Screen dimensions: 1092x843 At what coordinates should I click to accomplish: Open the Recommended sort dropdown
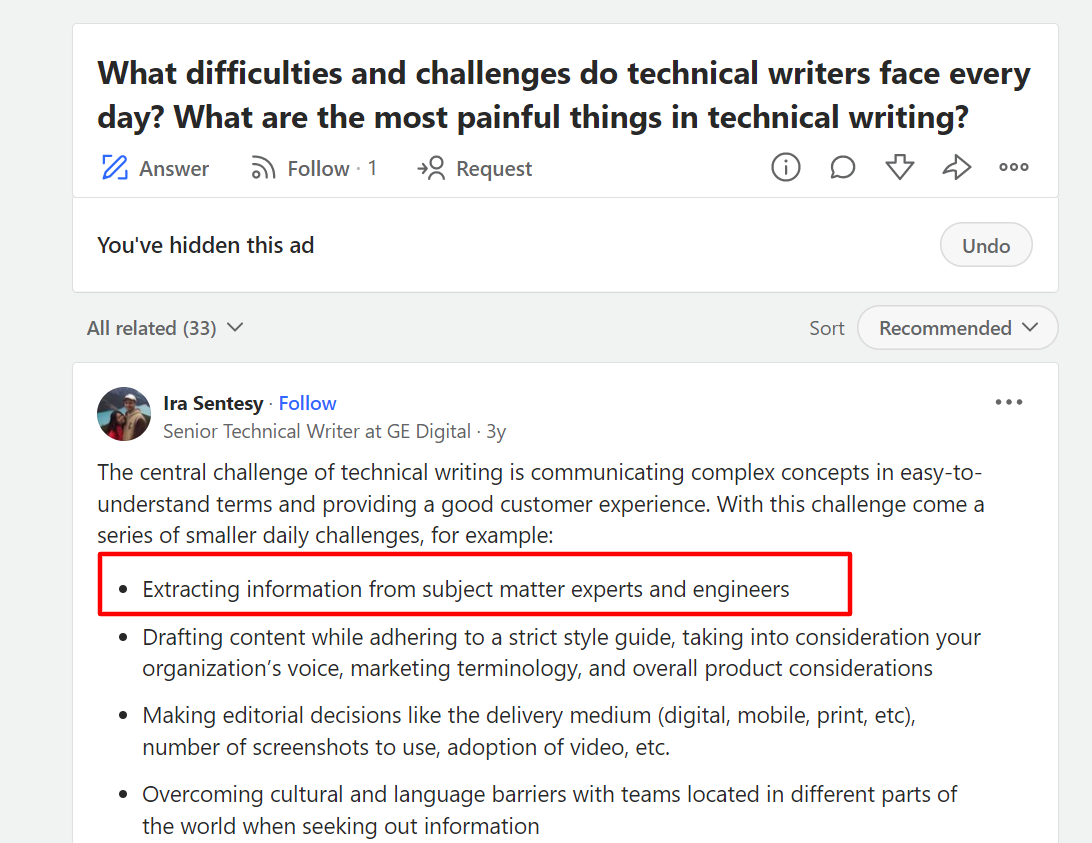[956, 327]
